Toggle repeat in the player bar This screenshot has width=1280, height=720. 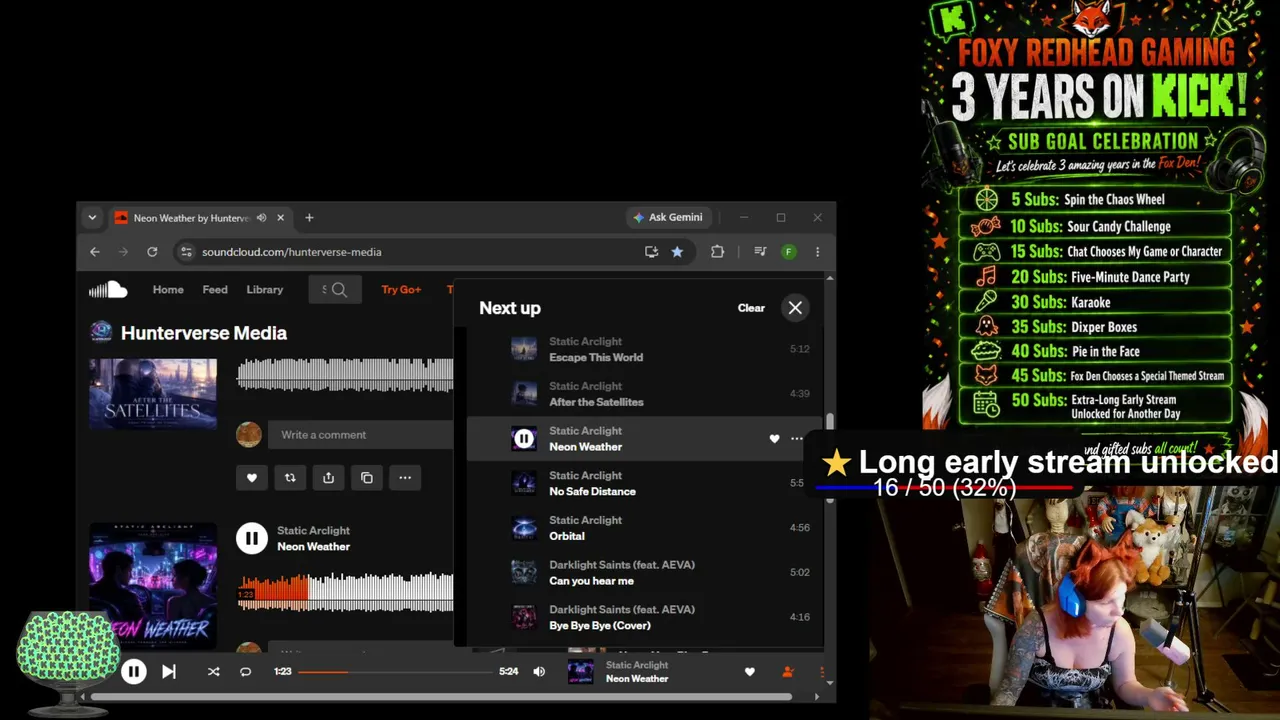coord(245,672)
